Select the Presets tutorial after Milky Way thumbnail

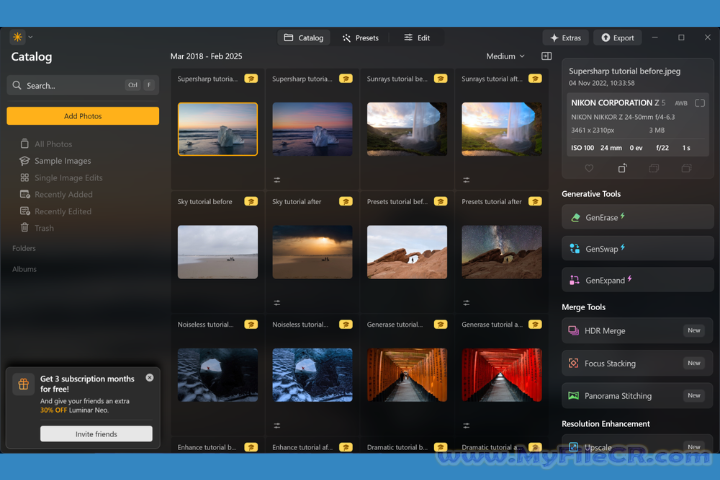coord(501,252)
